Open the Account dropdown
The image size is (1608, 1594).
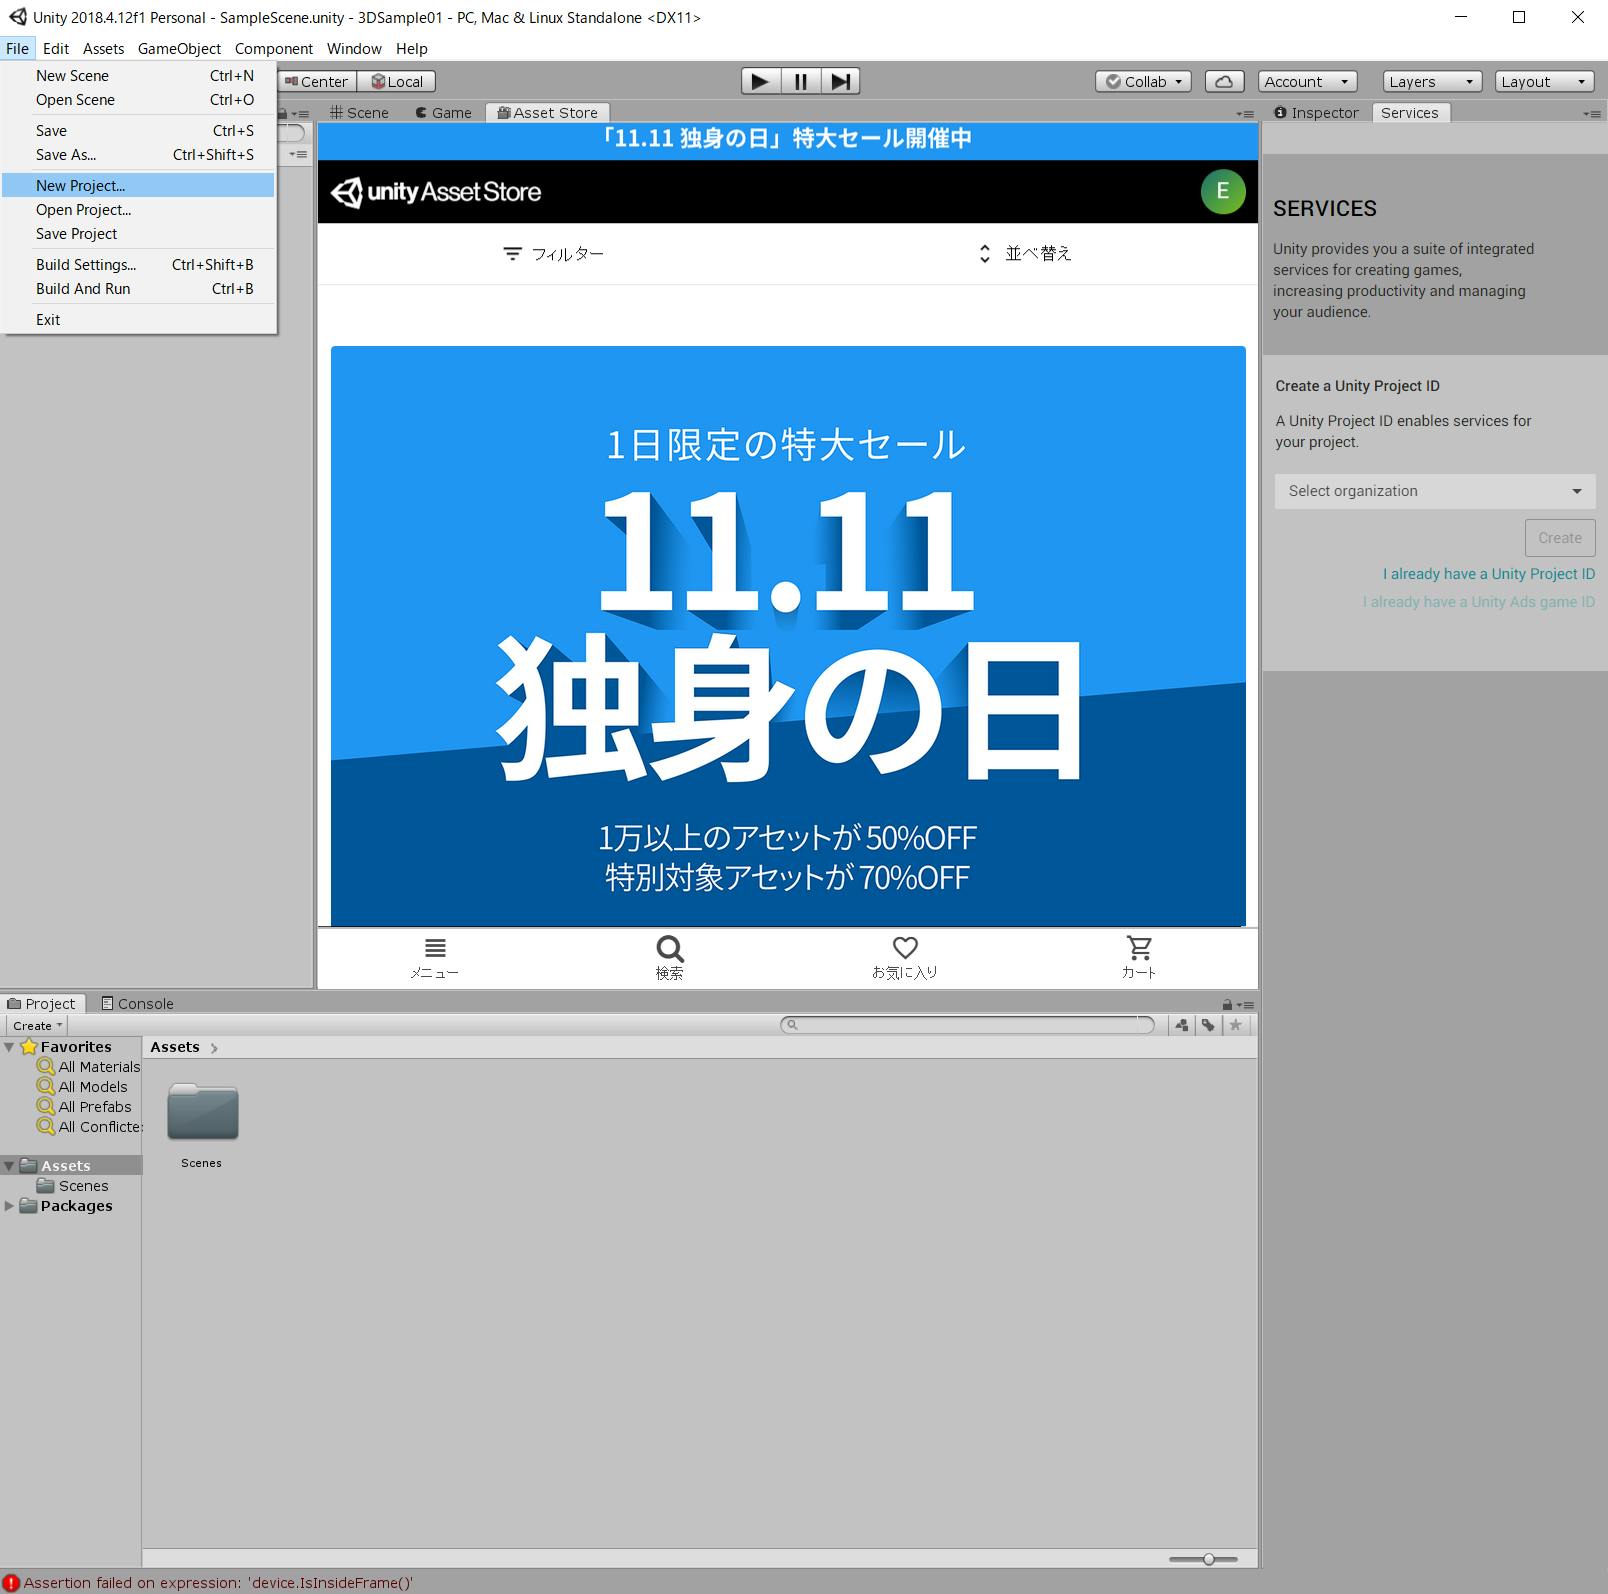tap(1306, 82)
